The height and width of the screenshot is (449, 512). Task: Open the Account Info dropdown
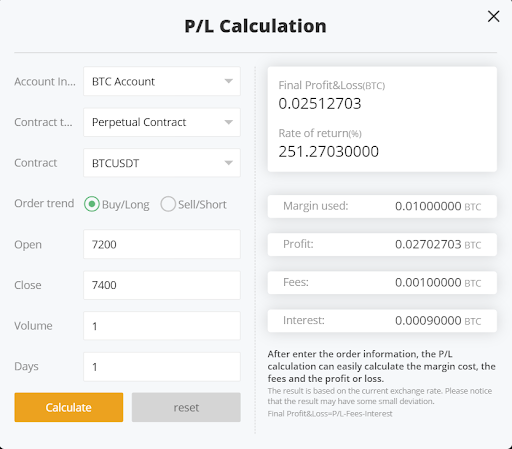tap(162, 81)
